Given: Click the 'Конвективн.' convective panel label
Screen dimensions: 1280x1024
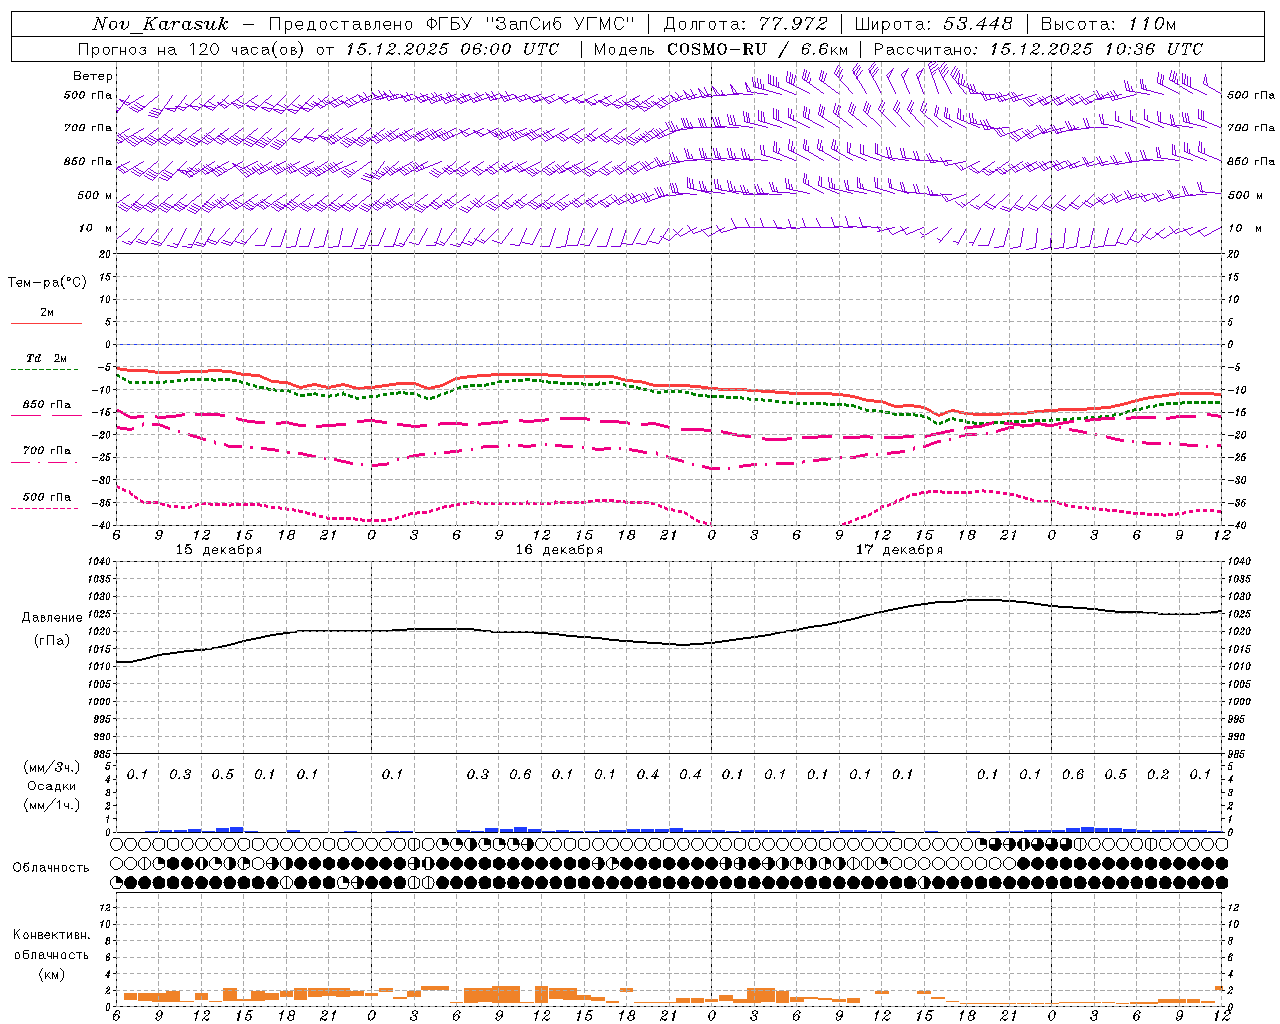Looking at the screenshot, I should pos(51,935).
